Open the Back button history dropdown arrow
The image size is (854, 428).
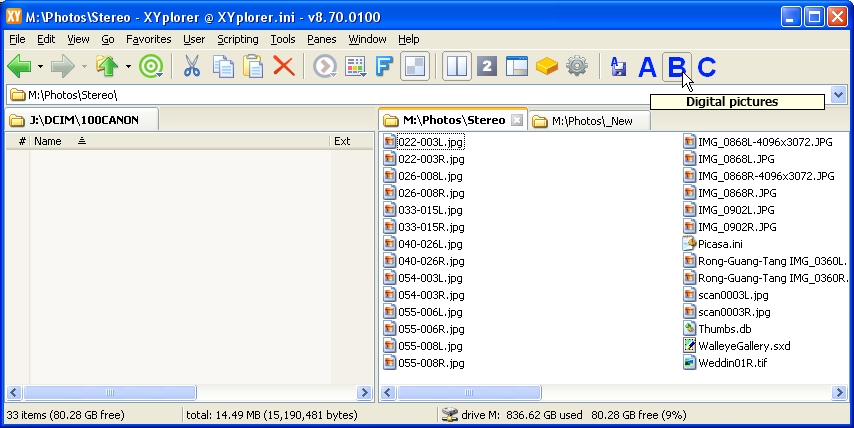pyautogui.click(x=40, y=67)
